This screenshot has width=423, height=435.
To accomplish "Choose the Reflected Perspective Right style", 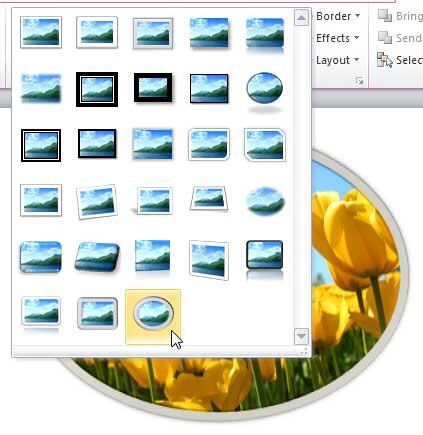I will [153, 257].
